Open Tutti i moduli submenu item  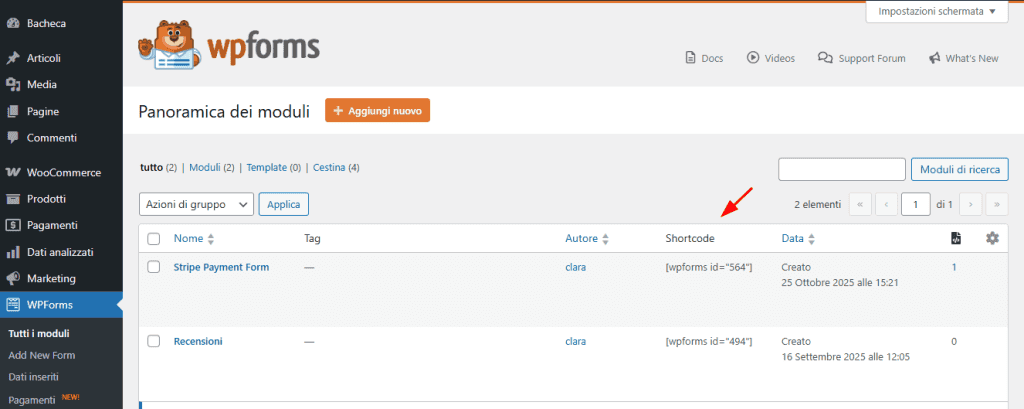[39, 334]
